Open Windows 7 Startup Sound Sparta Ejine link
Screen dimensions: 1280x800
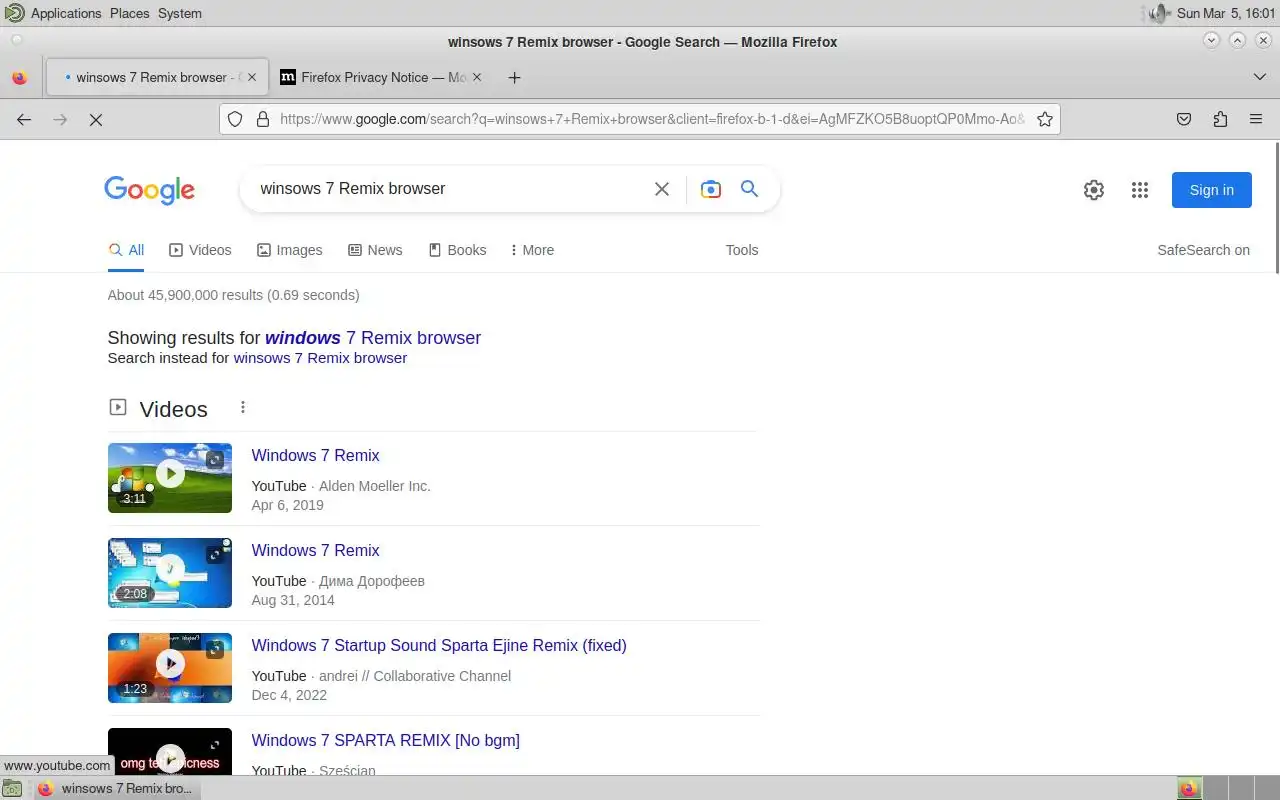(439, 645)
